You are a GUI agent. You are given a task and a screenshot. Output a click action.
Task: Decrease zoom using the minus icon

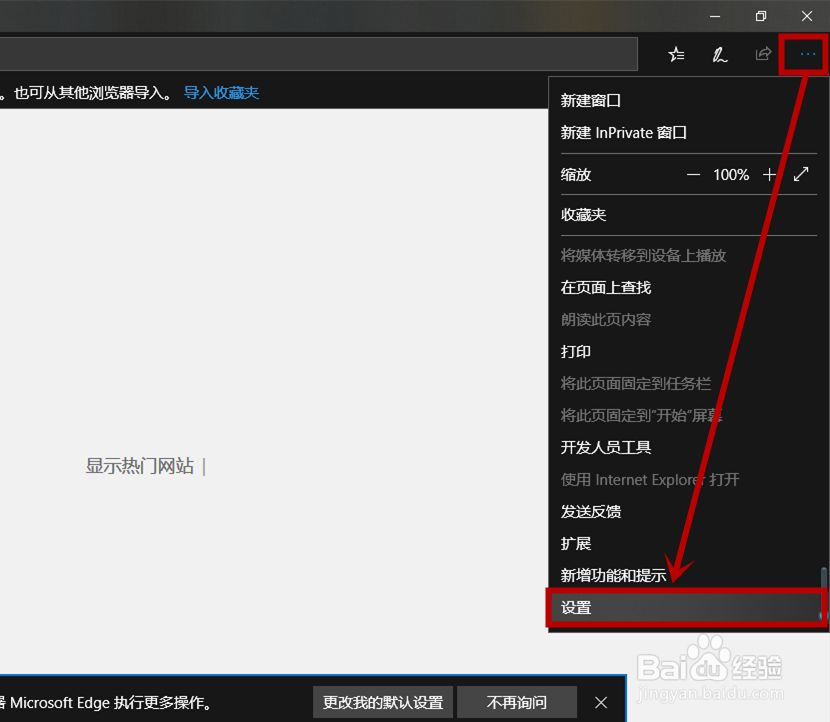point(693,174)
